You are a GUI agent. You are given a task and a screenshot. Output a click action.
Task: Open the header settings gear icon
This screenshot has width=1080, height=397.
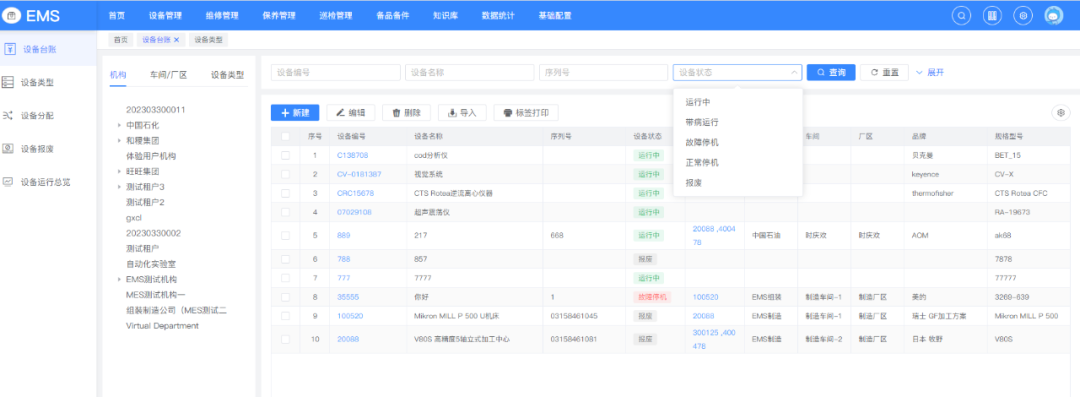tap(1024, 15)
